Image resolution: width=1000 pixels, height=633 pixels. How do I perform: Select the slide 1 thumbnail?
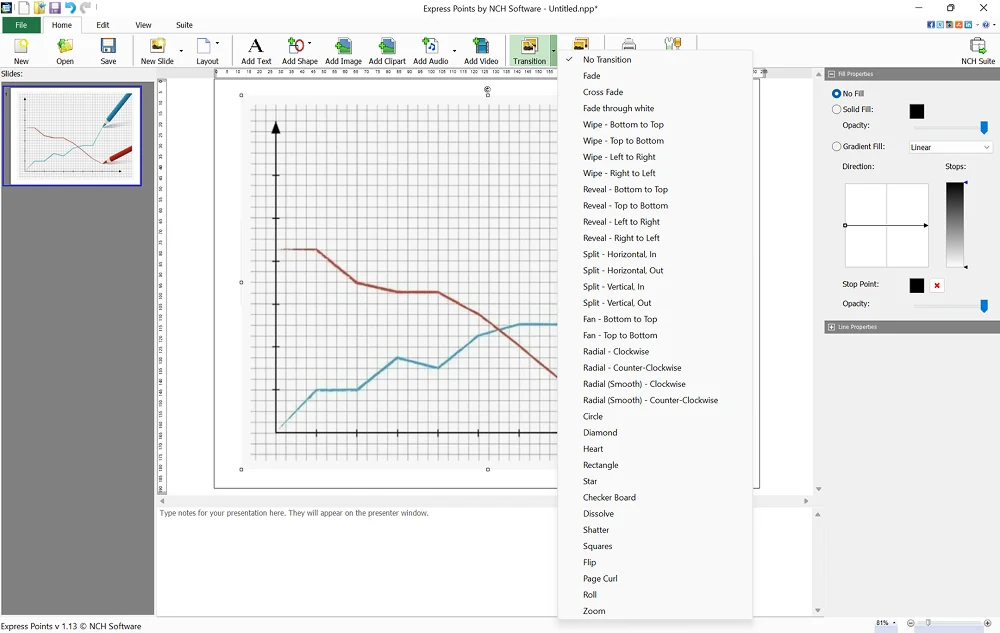click(75, 135)
